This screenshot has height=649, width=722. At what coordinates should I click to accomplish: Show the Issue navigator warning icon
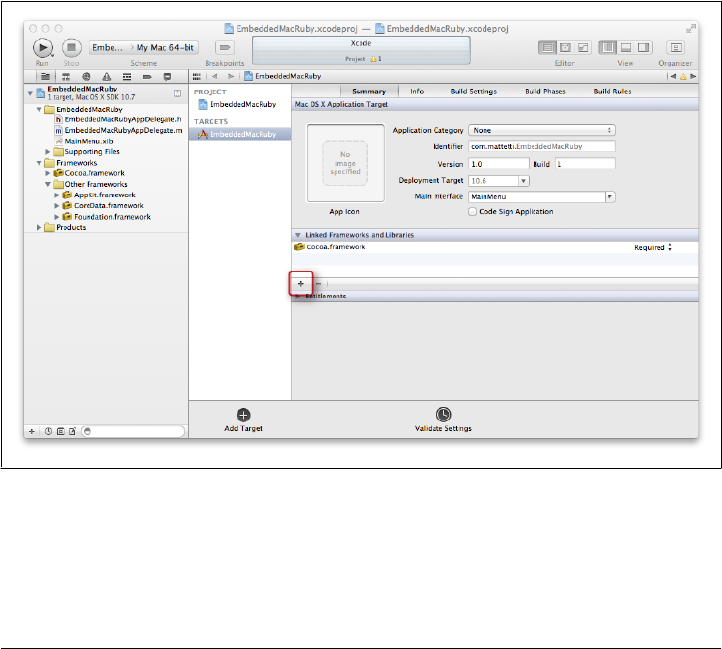tap(106, 76)
